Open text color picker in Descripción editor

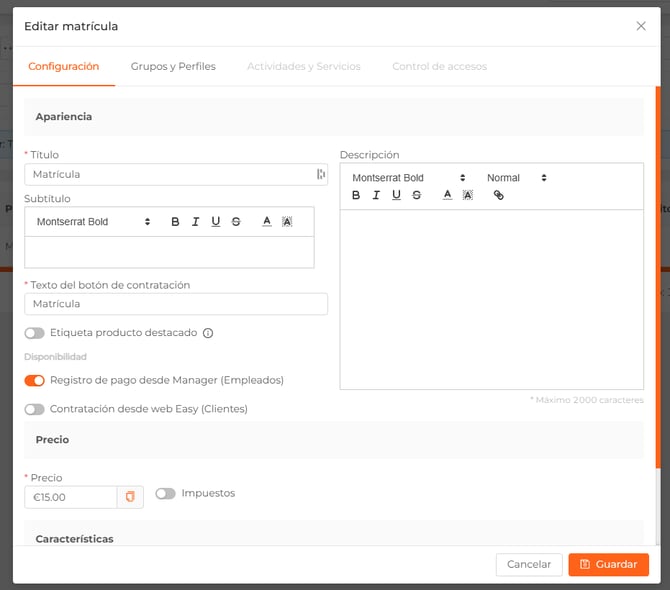click(447, 195)
